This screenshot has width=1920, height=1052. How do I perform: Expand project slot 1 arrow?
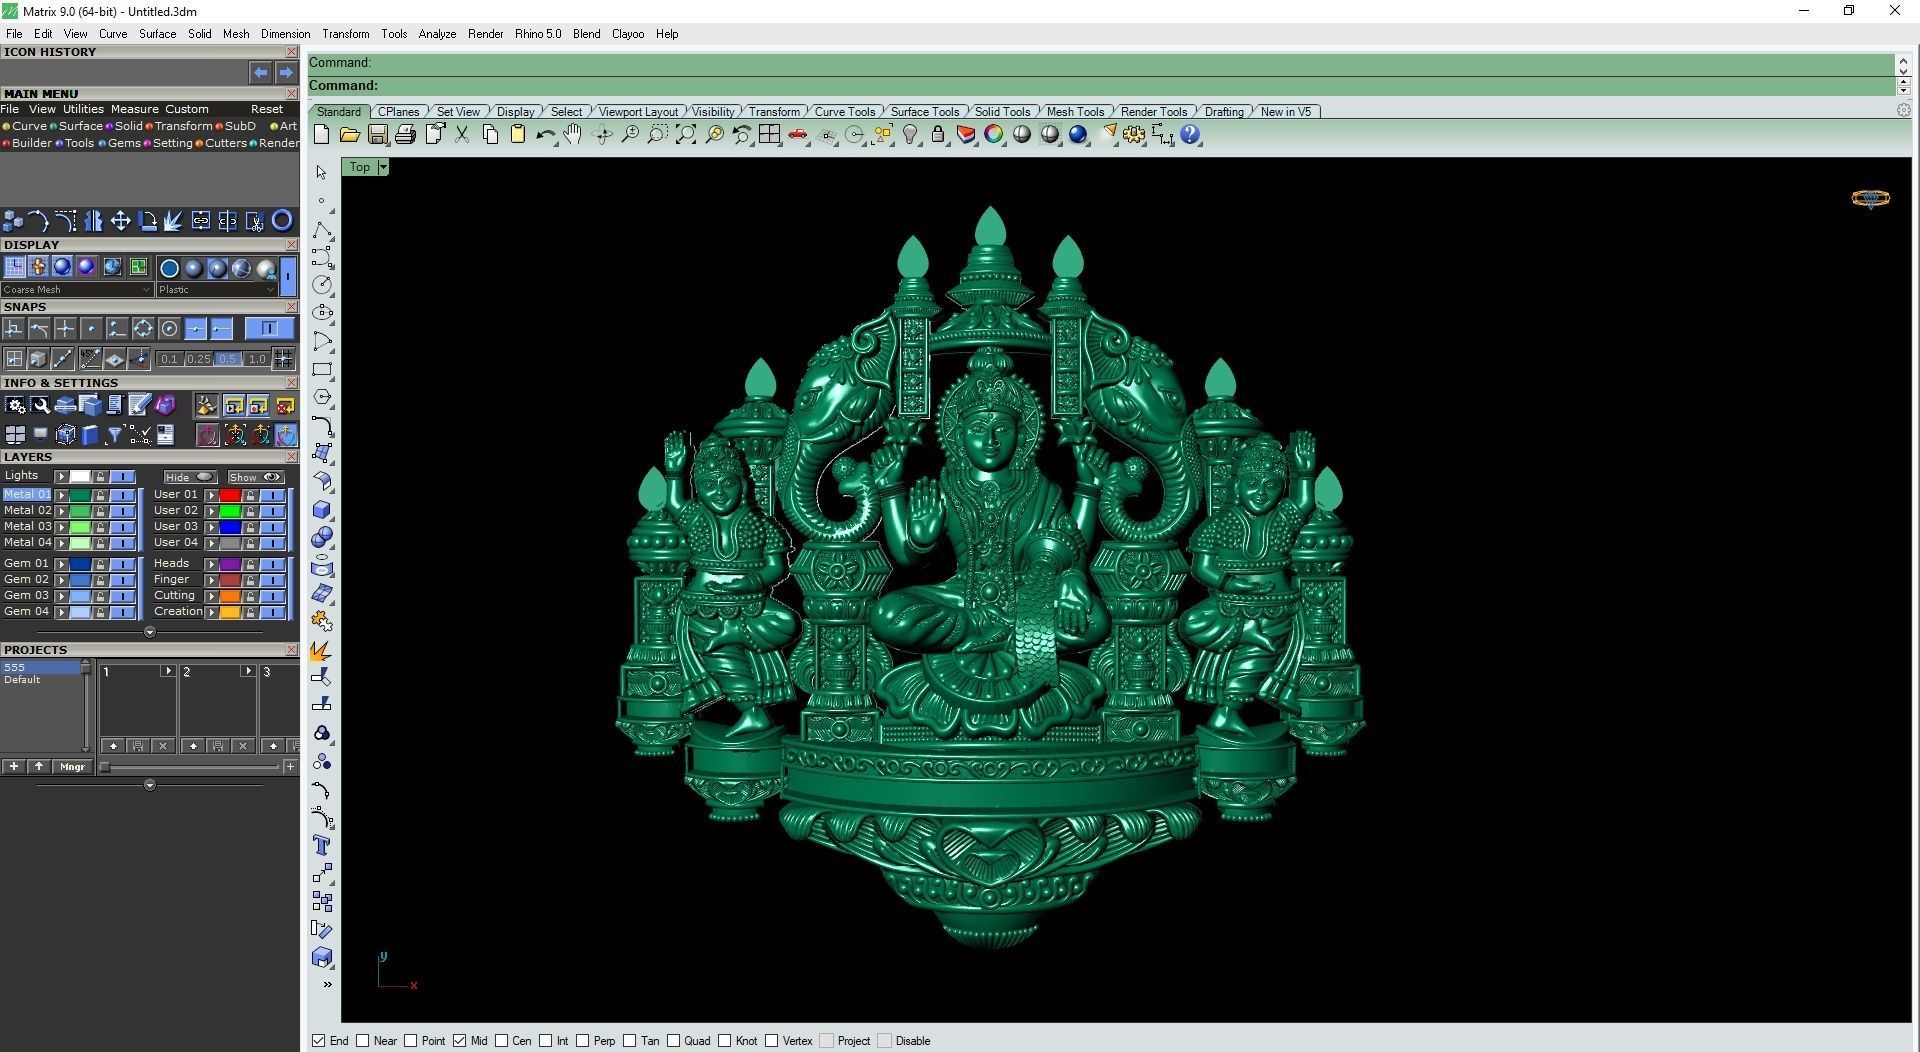(x=167, y=671)
